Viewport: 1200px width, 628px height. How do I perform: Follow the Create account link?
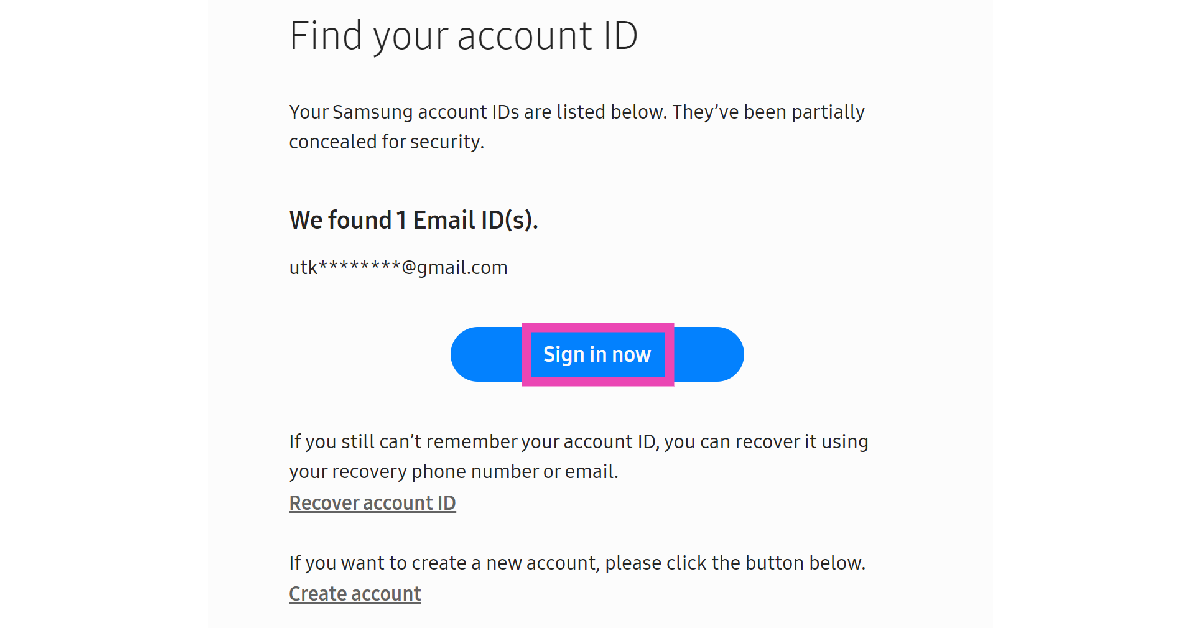[355, 594]
